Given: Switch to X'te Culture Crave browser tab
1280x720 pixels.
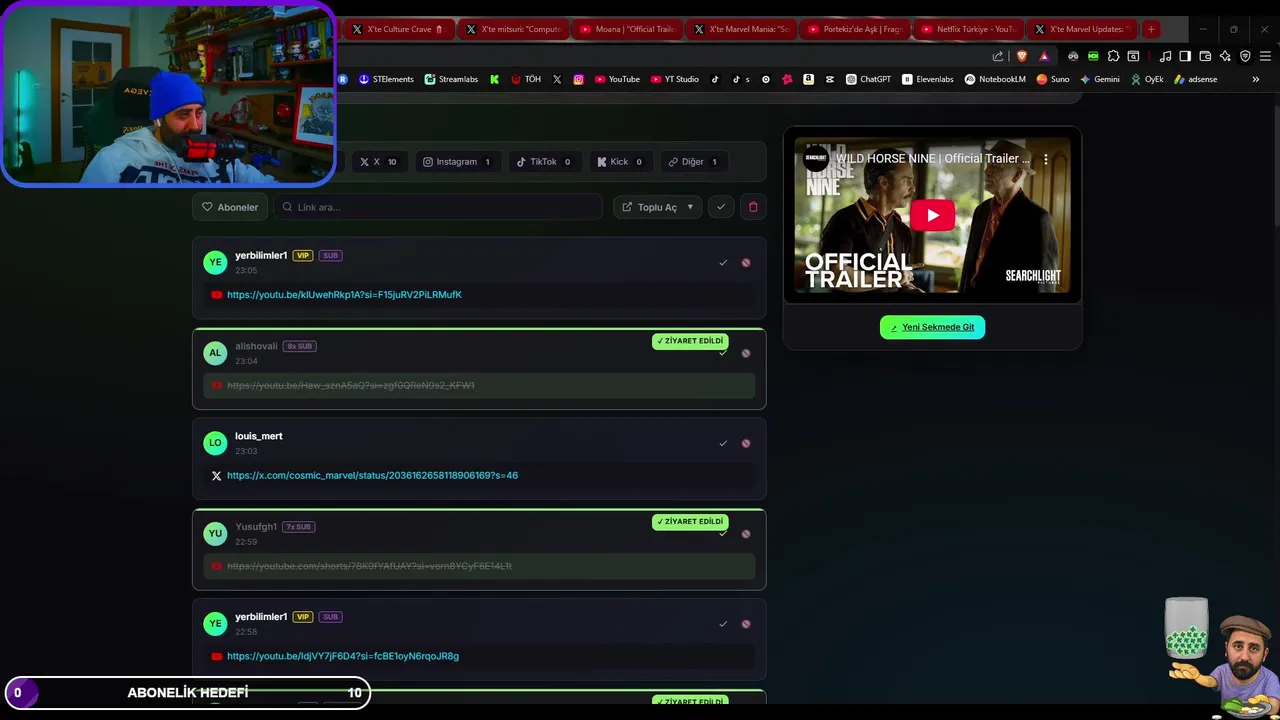Looking at the screenshot, I should pyautogui.click(x=398, y=29).
